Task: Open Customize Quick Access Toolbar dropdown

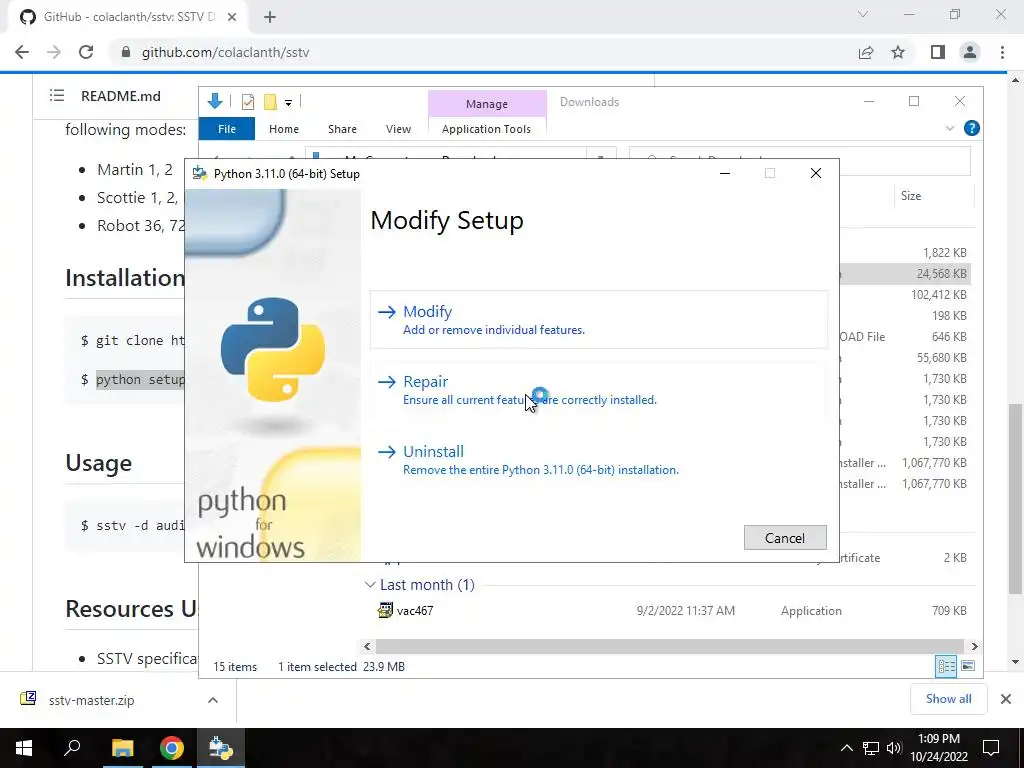Action: tap(288, 103)
